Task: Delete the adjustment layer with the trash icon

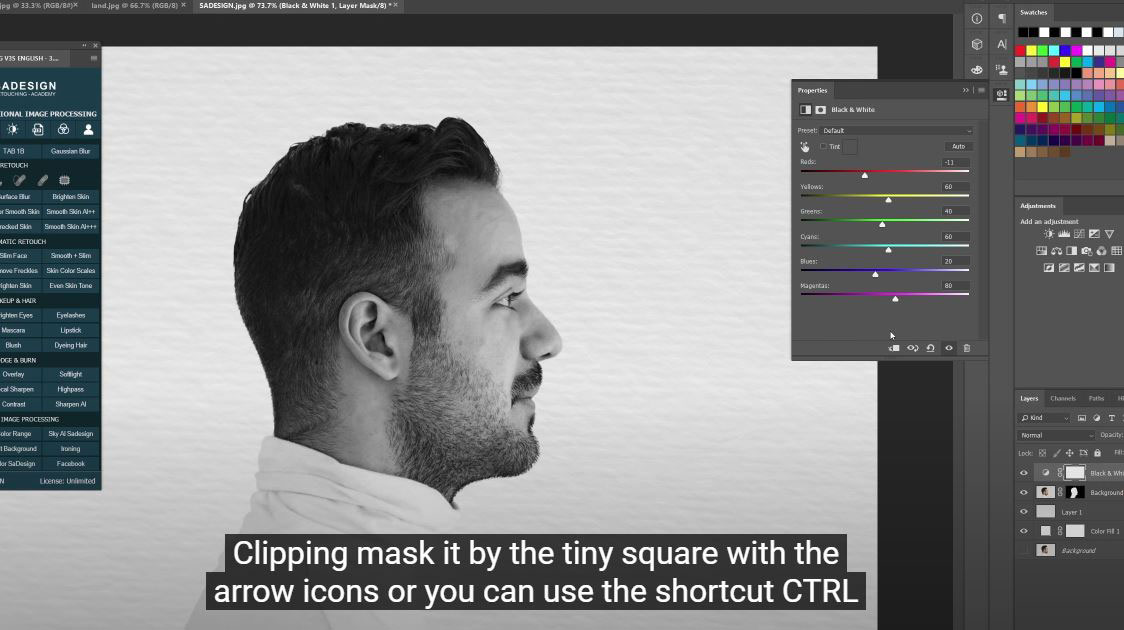Action: point(966,348)
